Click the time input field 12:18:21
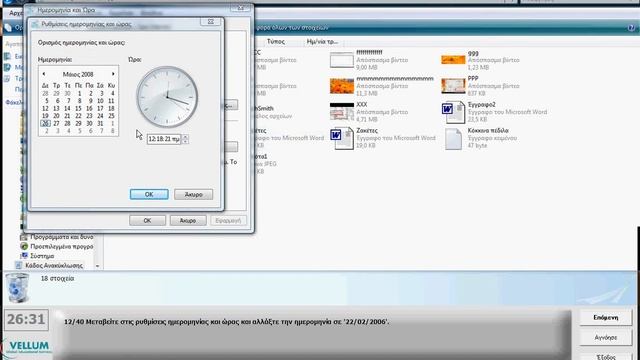The height and width of the screenshot is (360, 640). coord(164,139)
